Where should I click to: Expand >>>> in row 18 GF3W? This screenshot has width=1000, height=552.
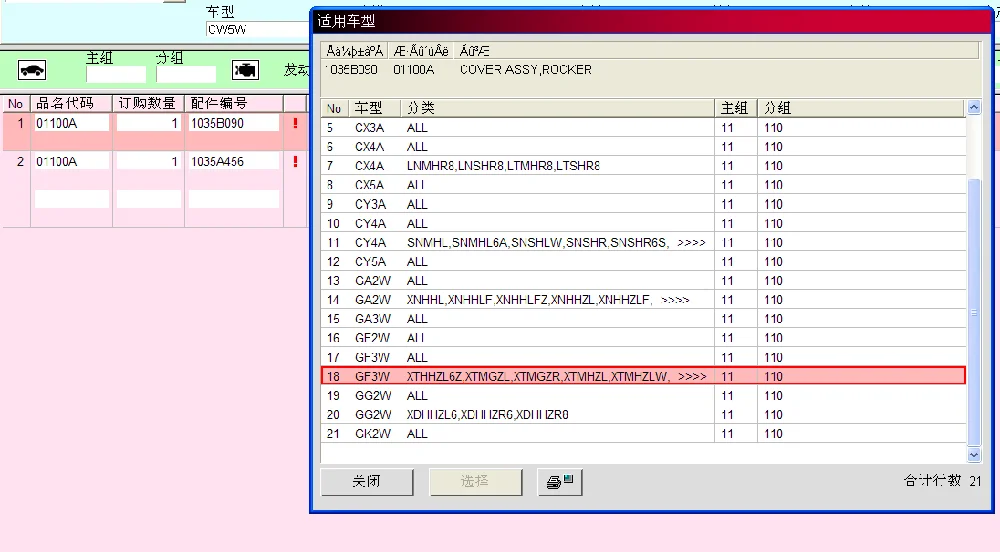point(692,377)
